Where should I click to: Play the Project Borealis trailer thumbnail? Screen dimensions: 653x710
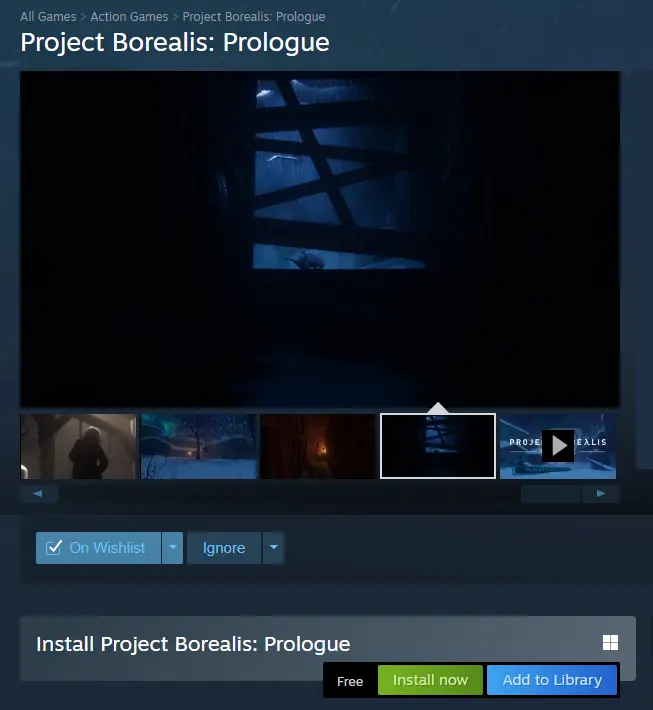point(558,446)
